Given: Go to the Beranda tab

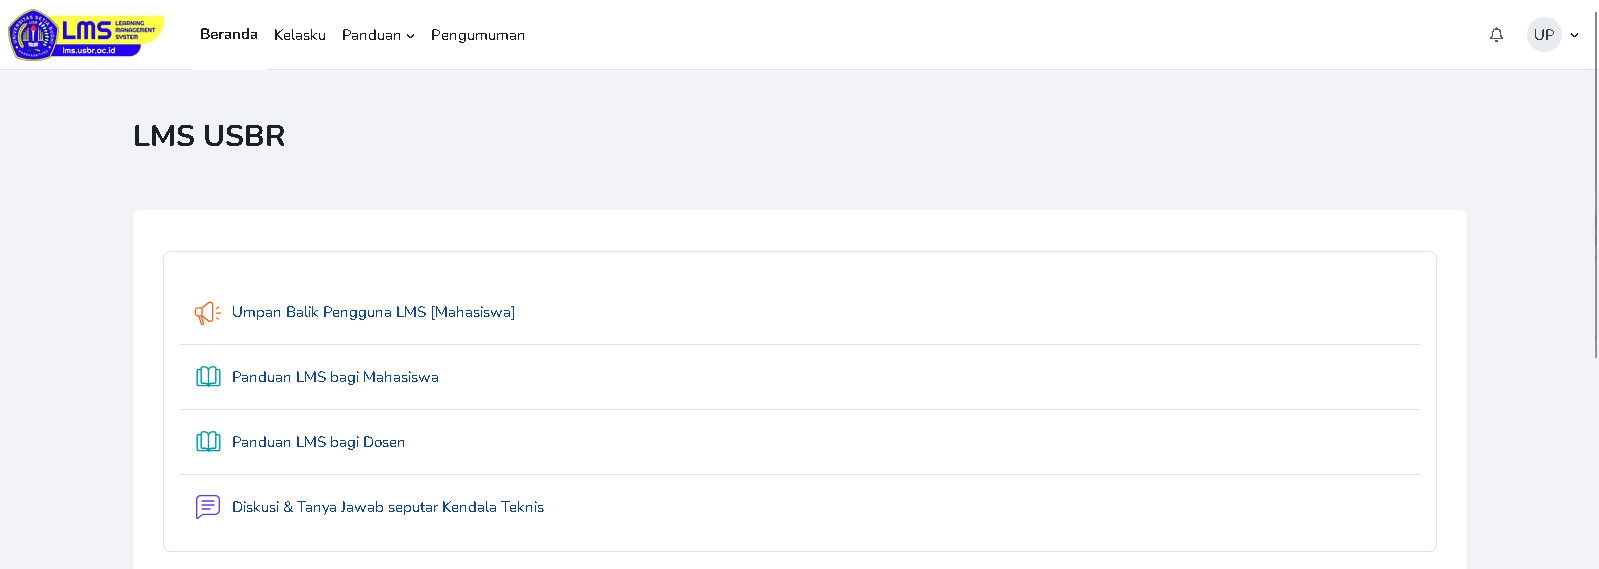Looking at the screenshot, I should tap(229, 35).
